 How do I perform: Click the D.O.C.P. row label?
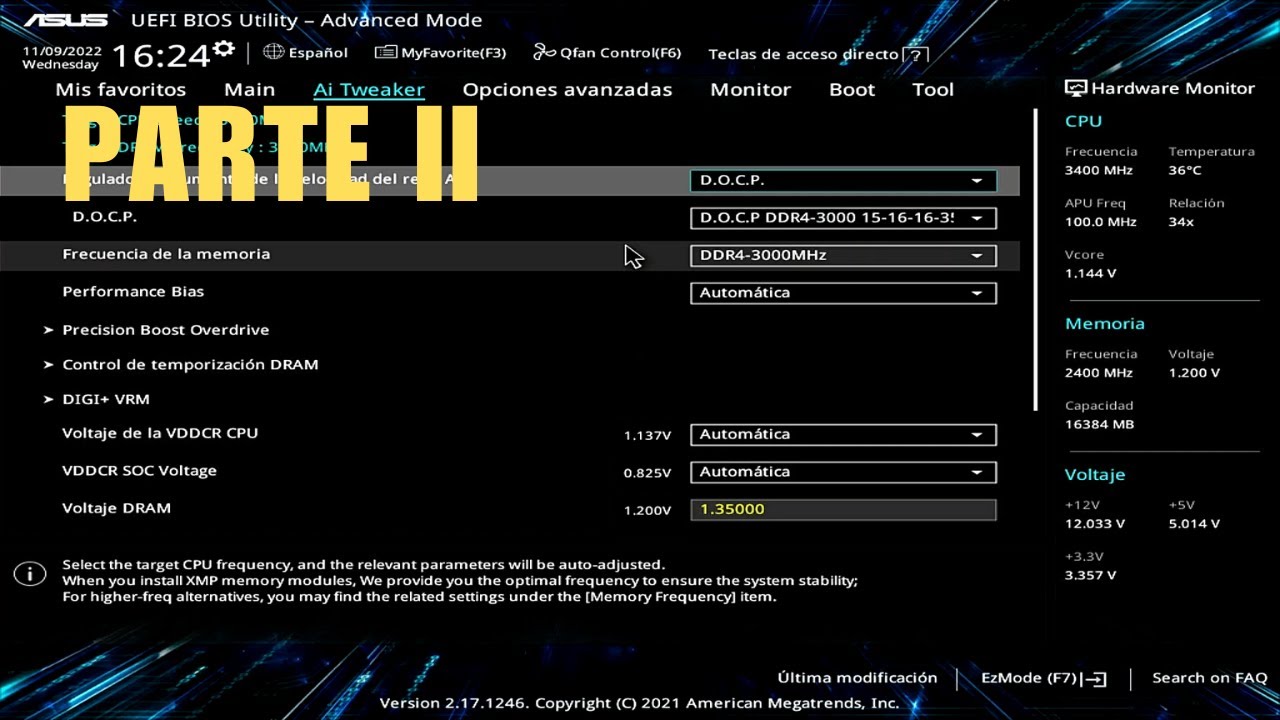(104, 216)
